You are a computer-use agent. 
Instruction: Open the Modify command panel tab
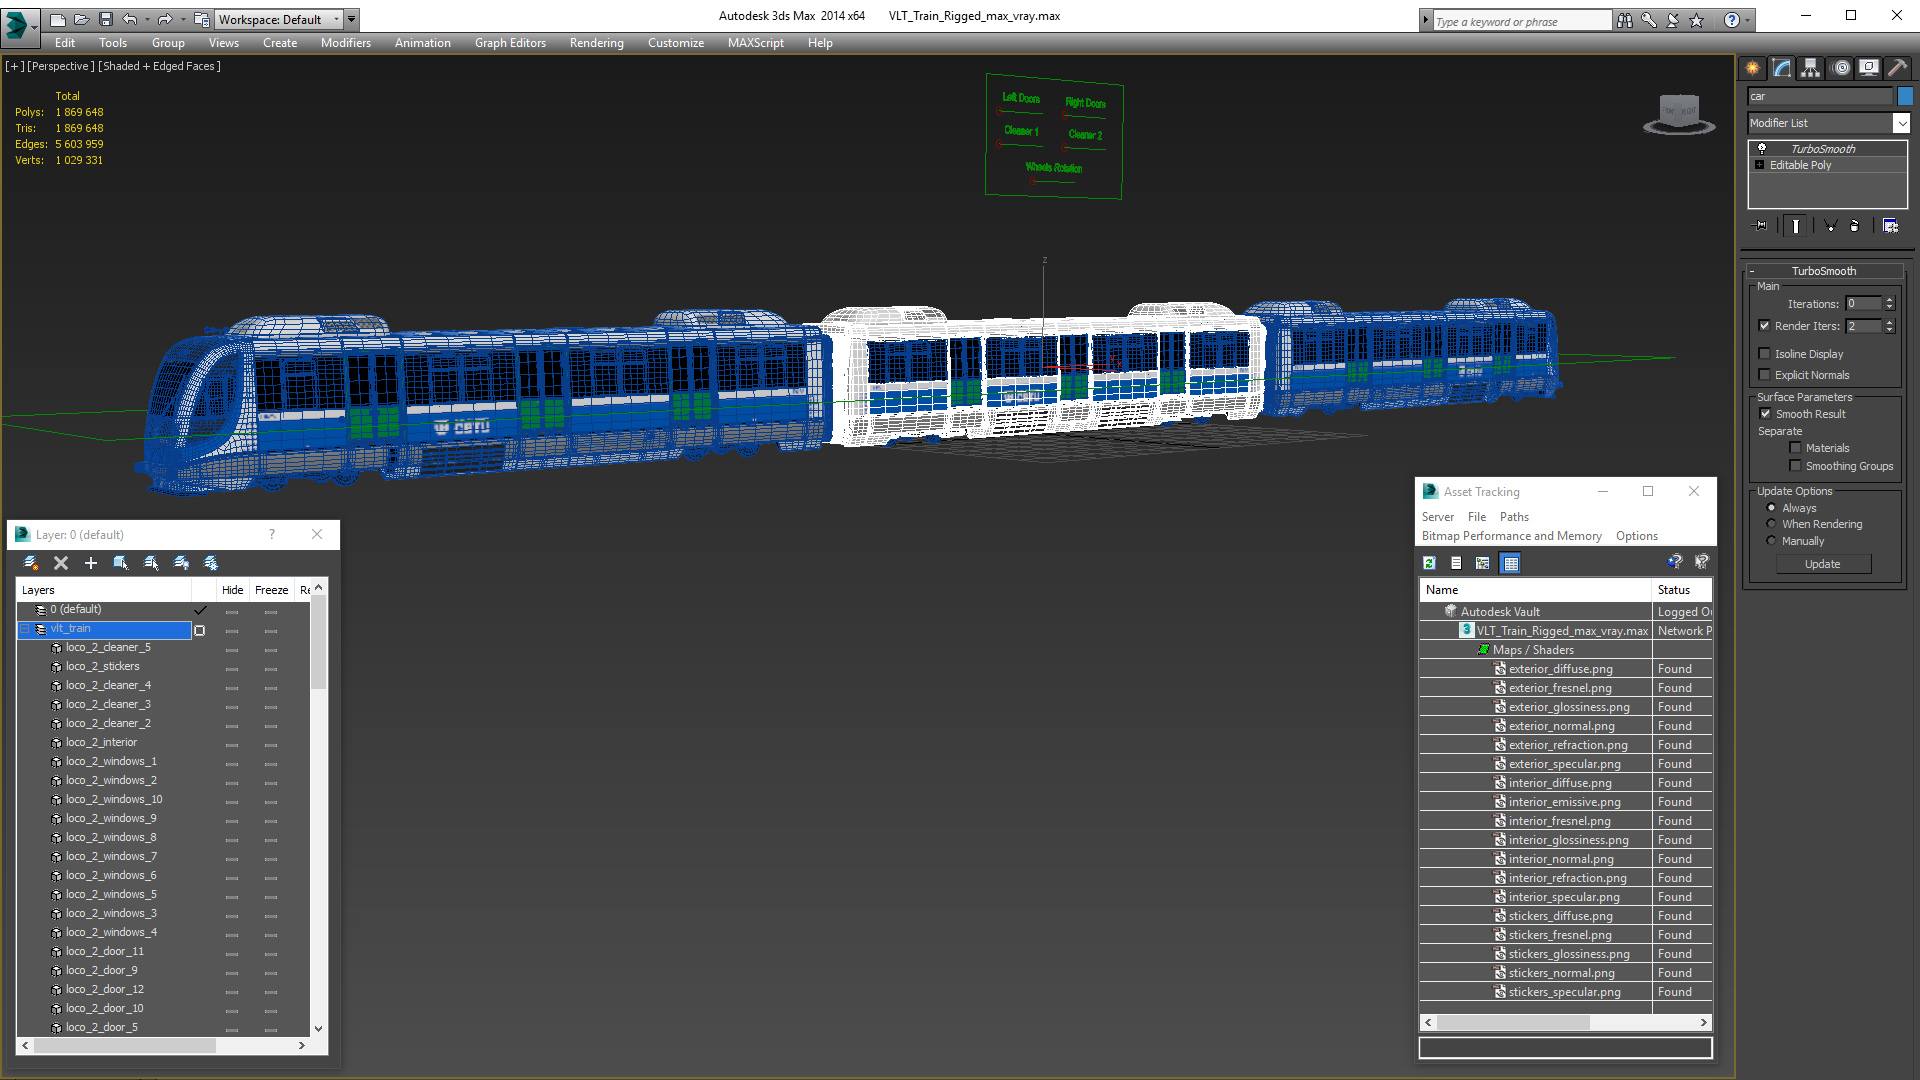click(1782, 68)
